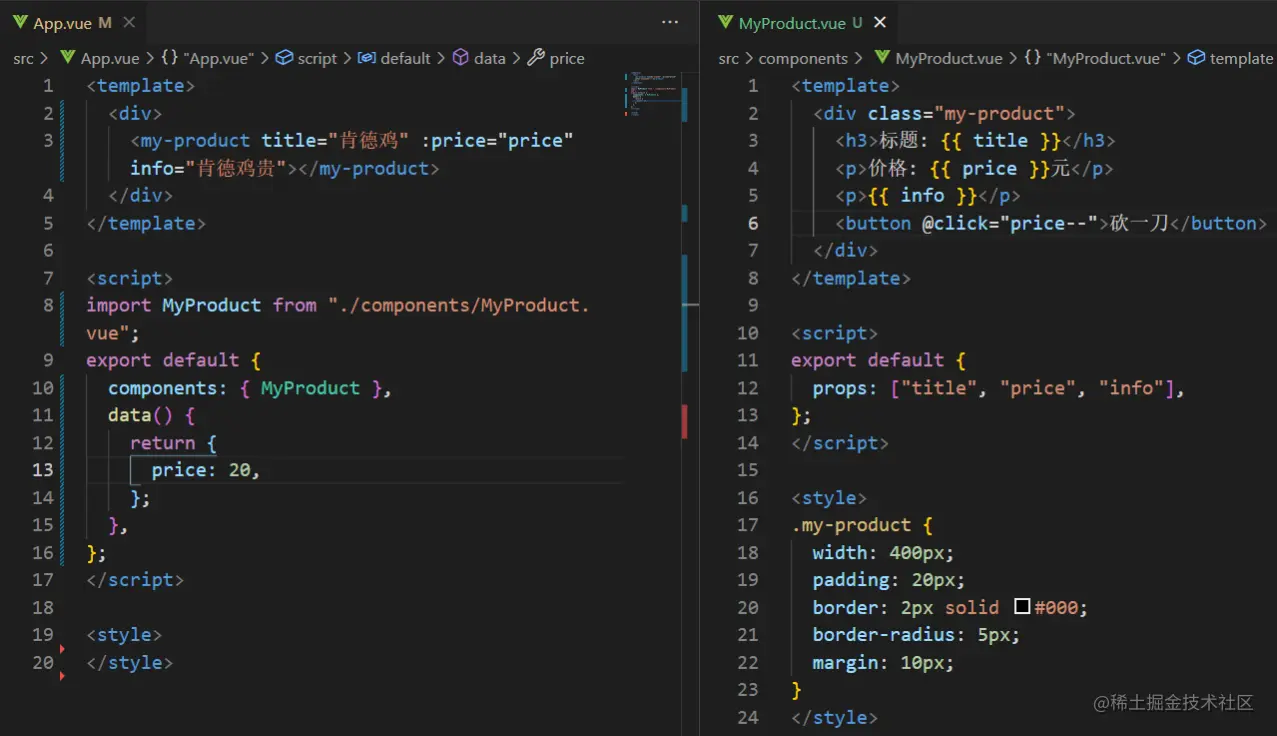Click opening style tag on MyProduct.vue line 16
The height and width of the screenshot is (736, 1277).
[x=829, y=498]
